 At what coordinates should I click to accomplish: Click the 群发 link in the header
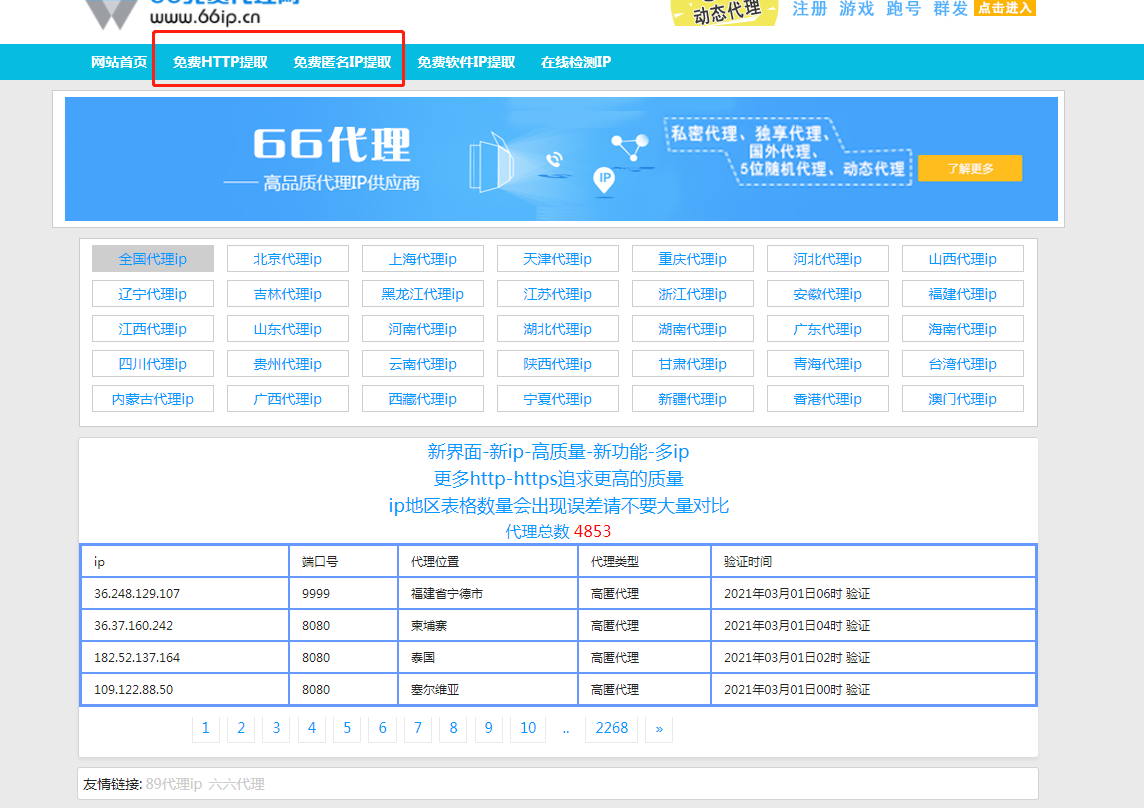pos(950,9)
